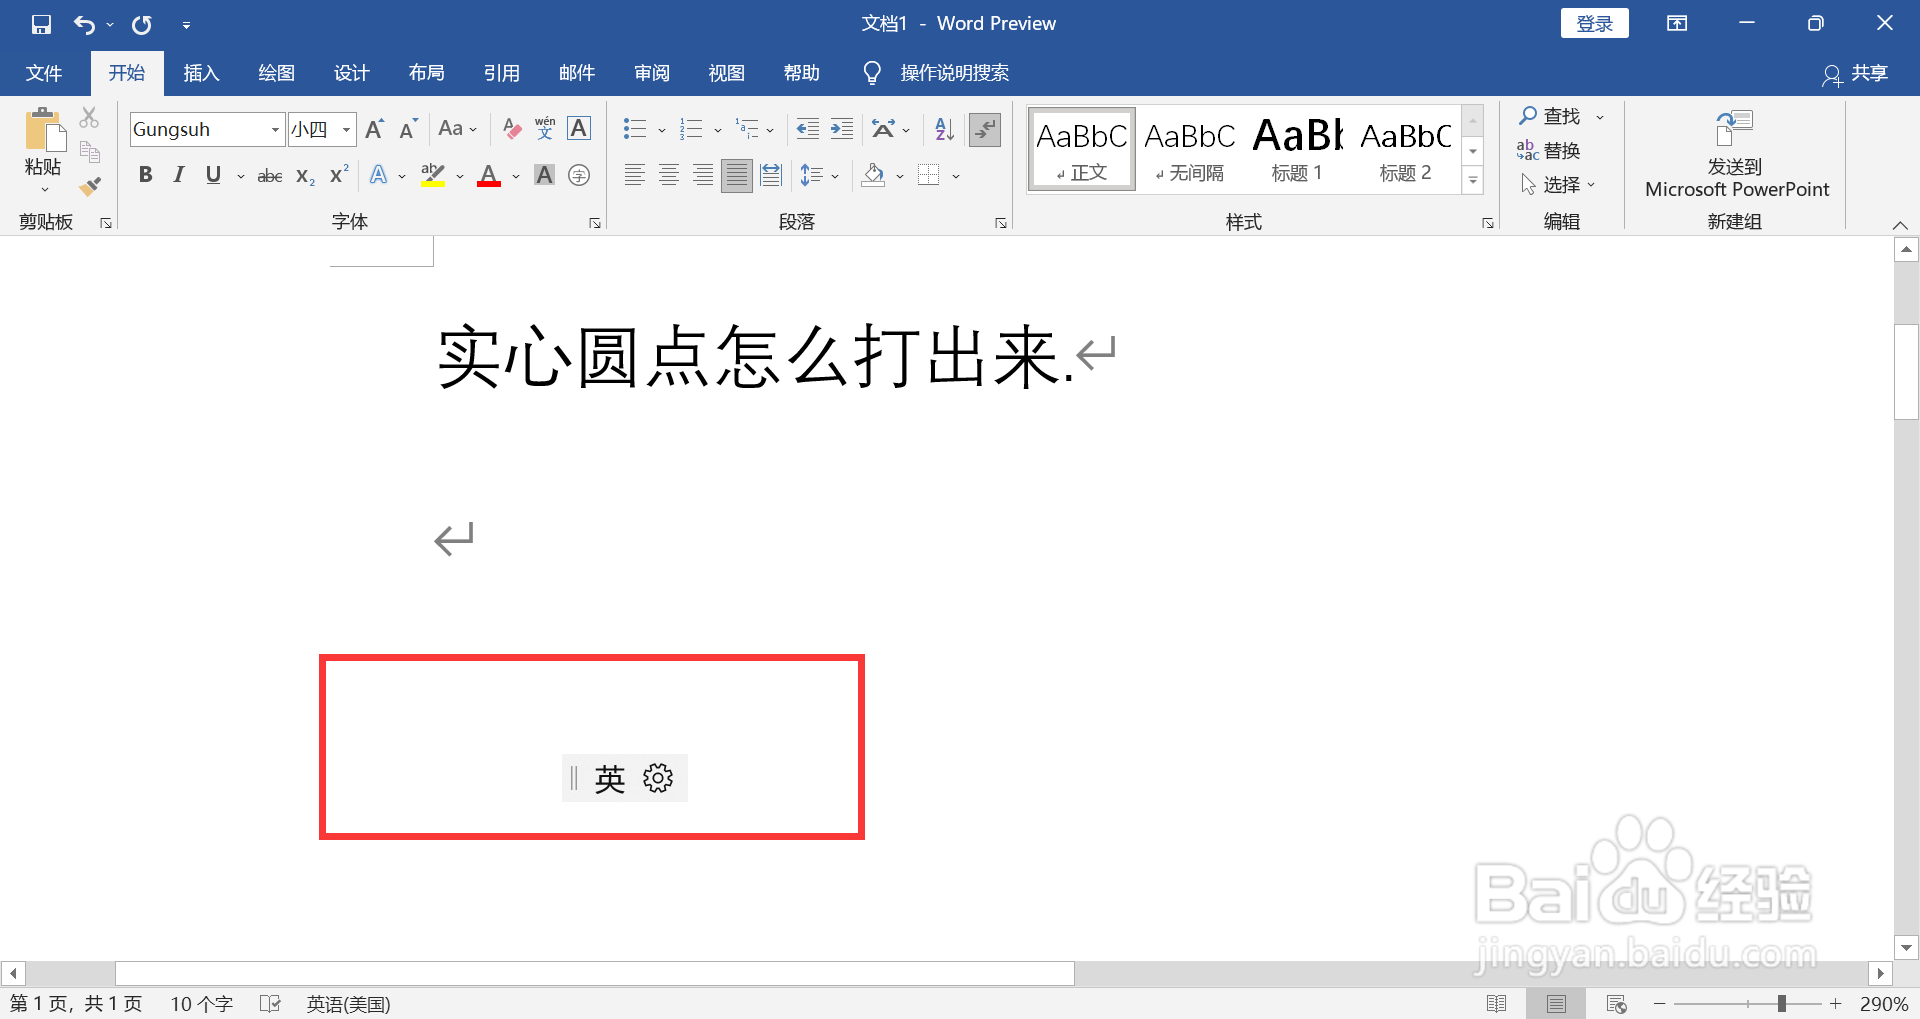Open the line spacing dropdown
Viewport: 1920px width, 1019px height.
pyautogui.click(x=820, y=174)
